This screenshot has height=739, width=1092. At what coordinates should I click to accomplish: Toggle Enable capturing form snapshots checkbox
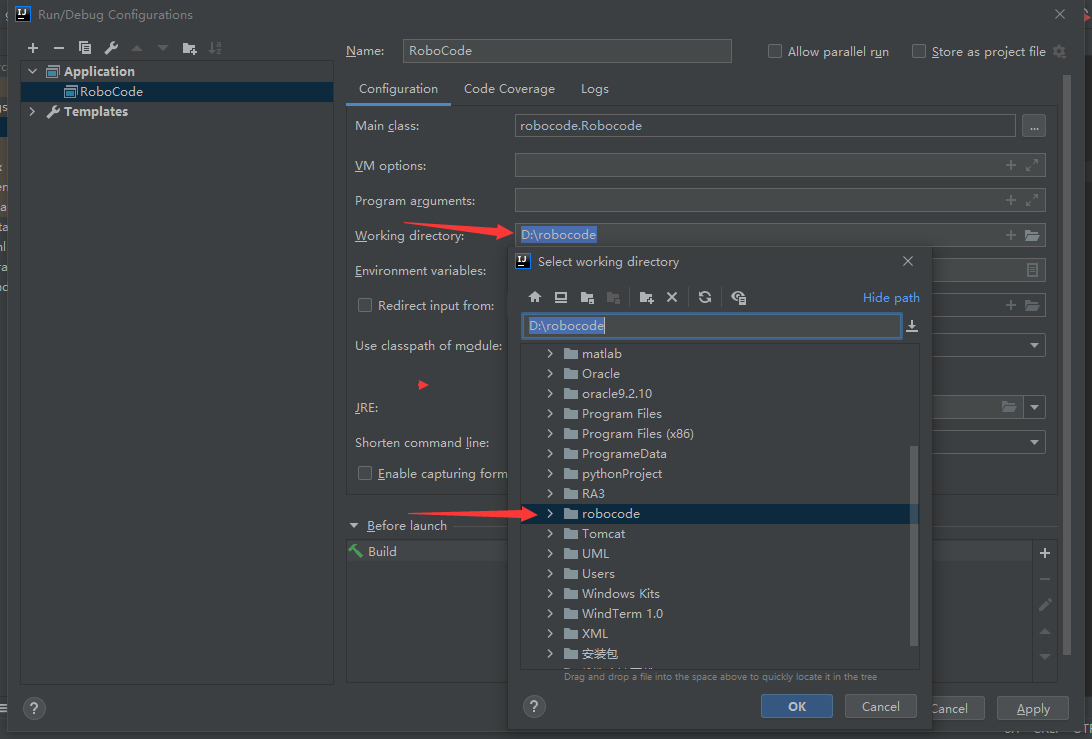[x=365, y=474]
